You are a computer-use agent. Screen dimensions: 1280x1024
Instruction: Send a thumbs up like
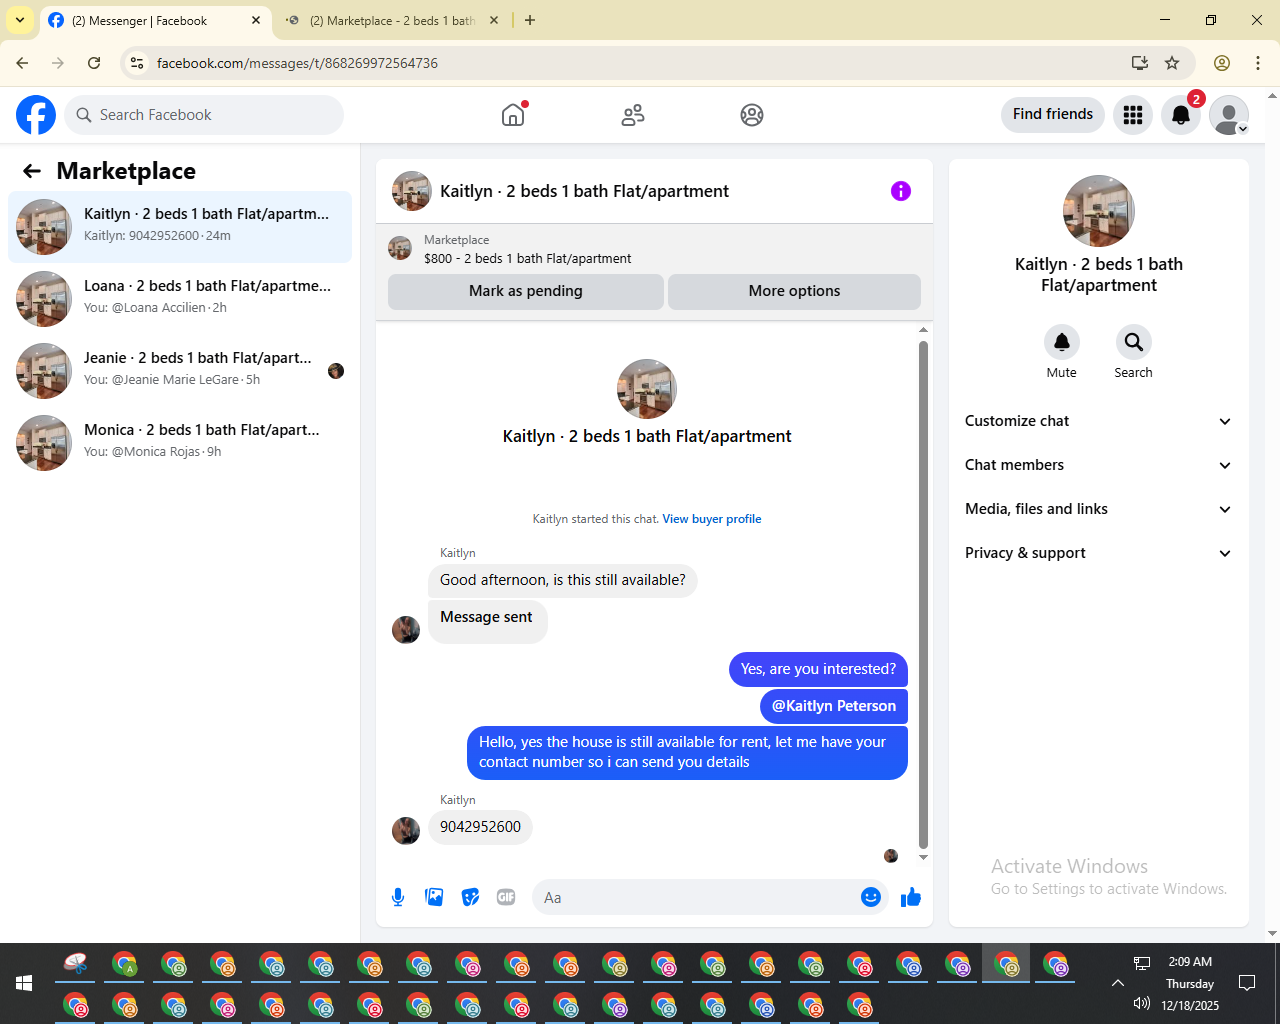(911, 897)
